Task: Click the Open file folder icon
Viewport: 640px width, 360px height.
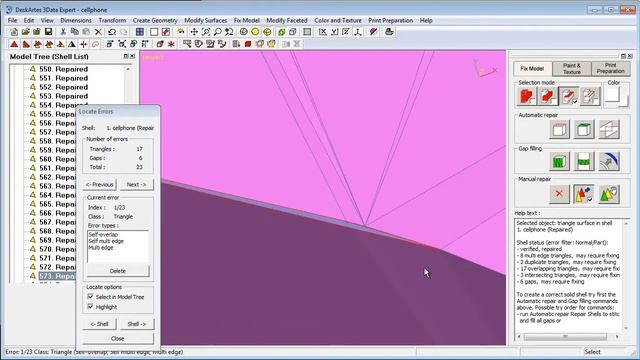Action: 26,32
